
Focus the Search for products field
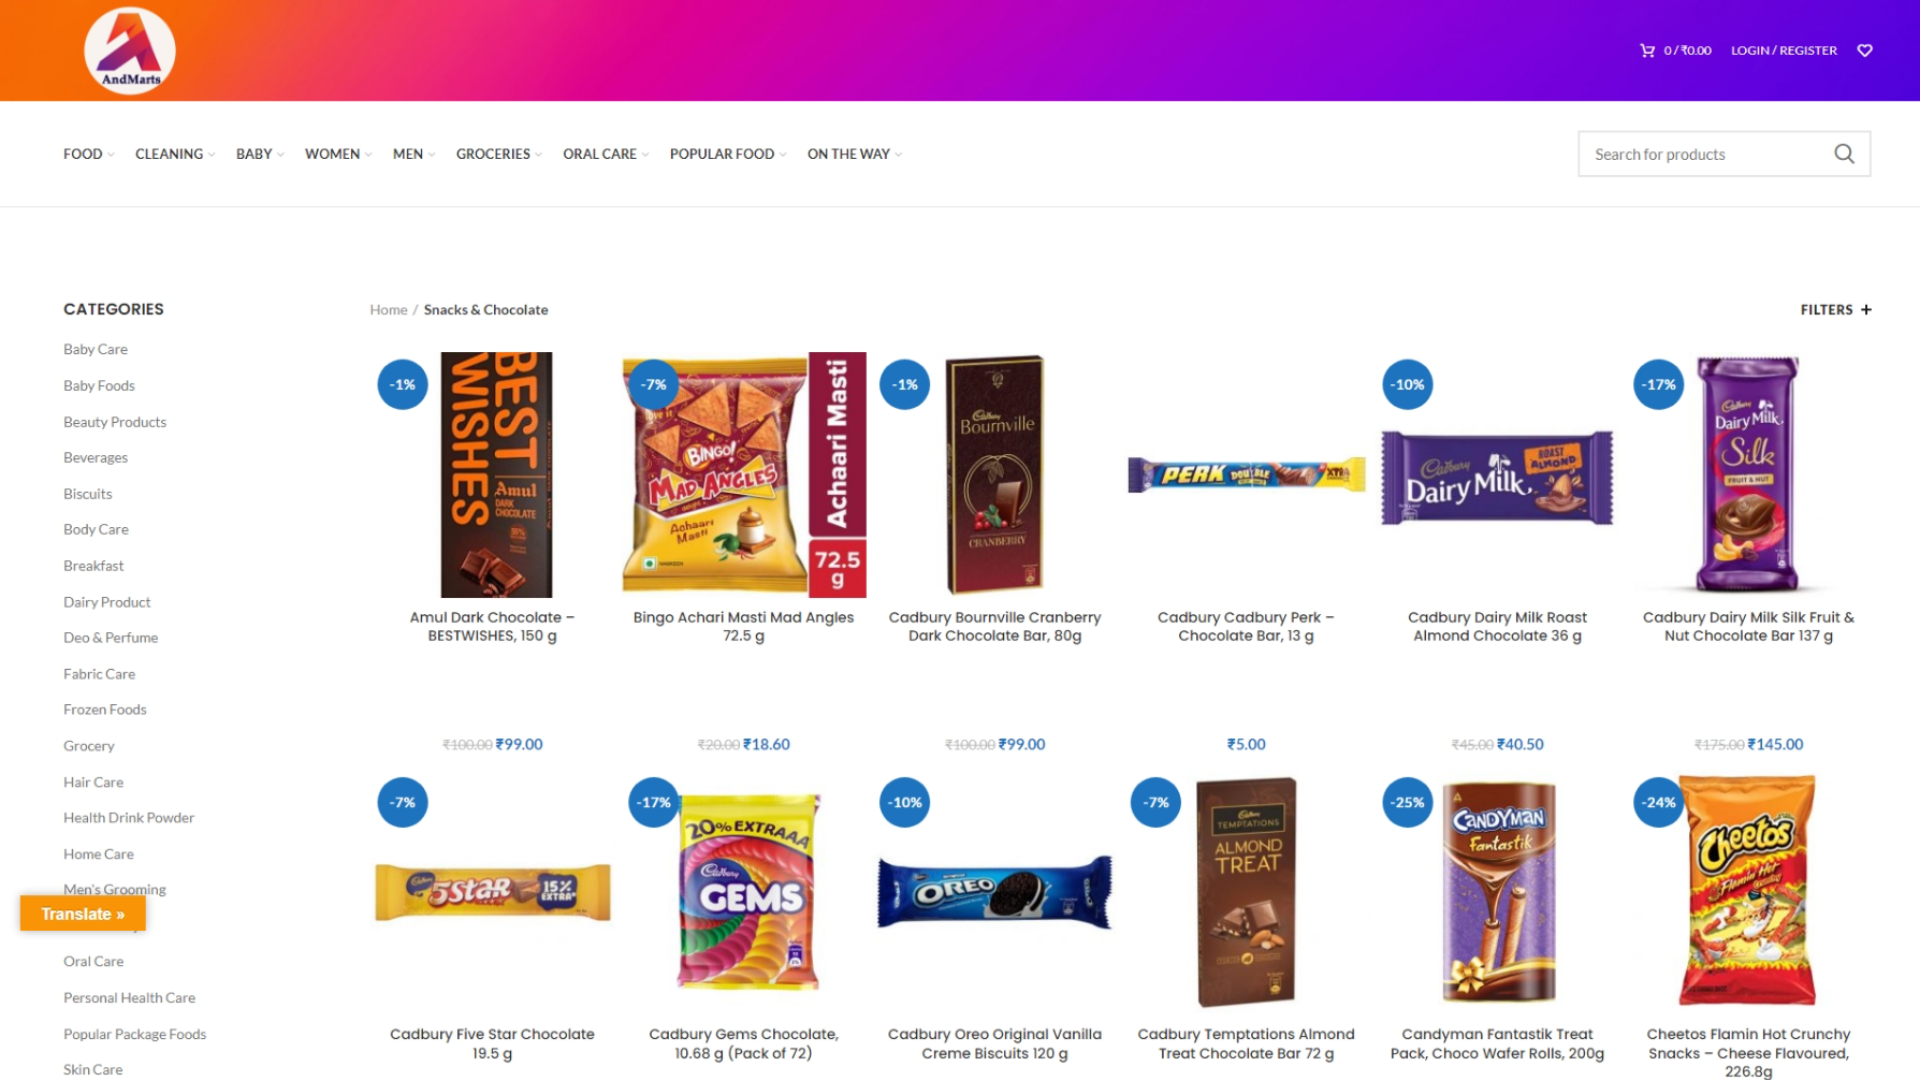(1705, 154)
